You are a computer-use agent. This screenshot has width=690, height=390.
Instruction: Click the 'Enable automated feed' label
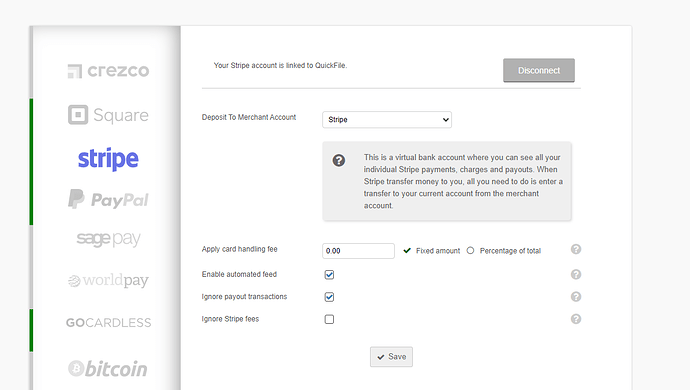point(239,274)
